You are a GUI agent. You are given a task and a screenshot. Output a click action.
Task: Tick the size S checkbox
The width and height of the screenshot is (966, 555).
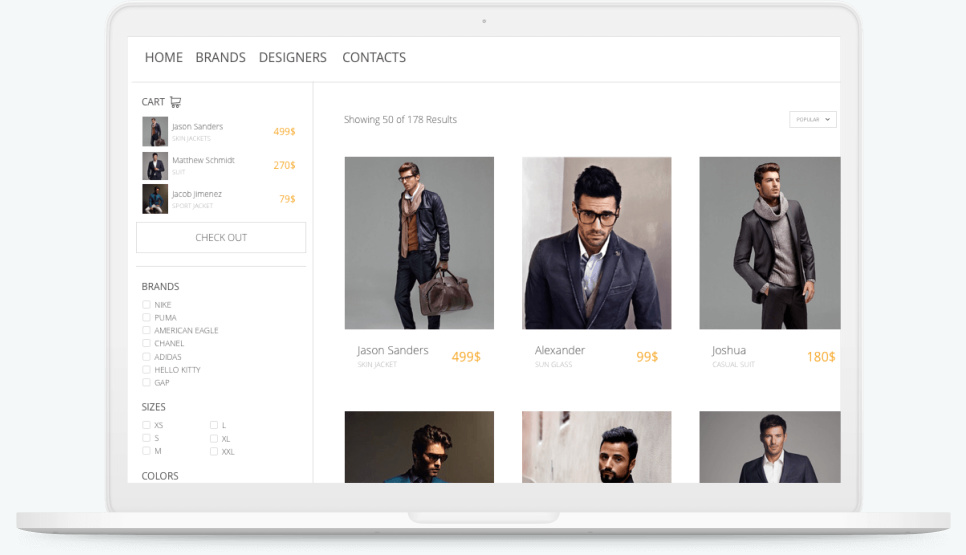(146, 438)
